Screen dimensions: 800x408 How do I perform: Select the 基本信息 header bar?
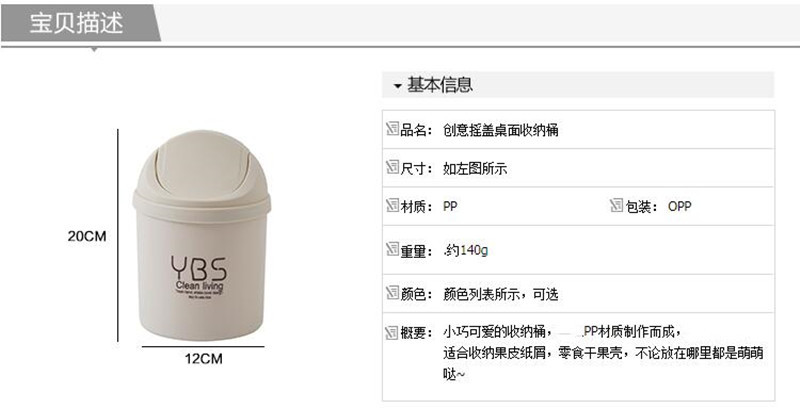point(578,85)
